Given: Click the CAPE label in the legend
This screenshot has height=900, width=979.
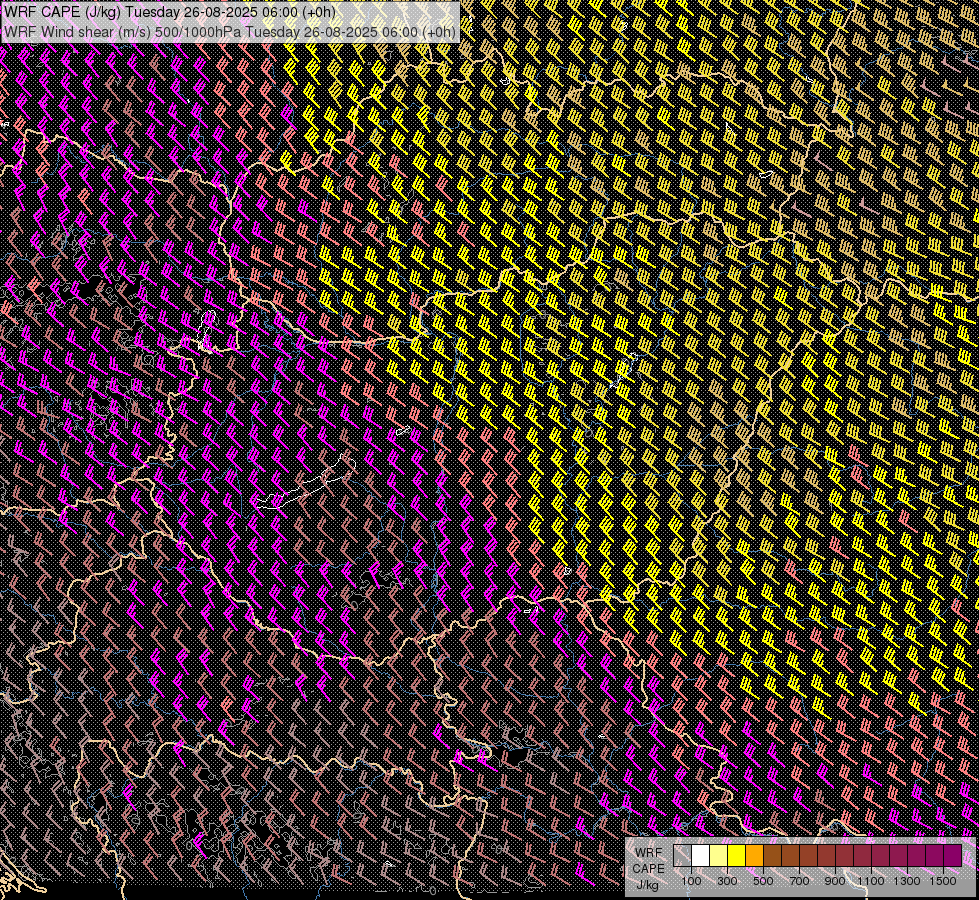Looking at the screenshot, I should click(648, 869).
